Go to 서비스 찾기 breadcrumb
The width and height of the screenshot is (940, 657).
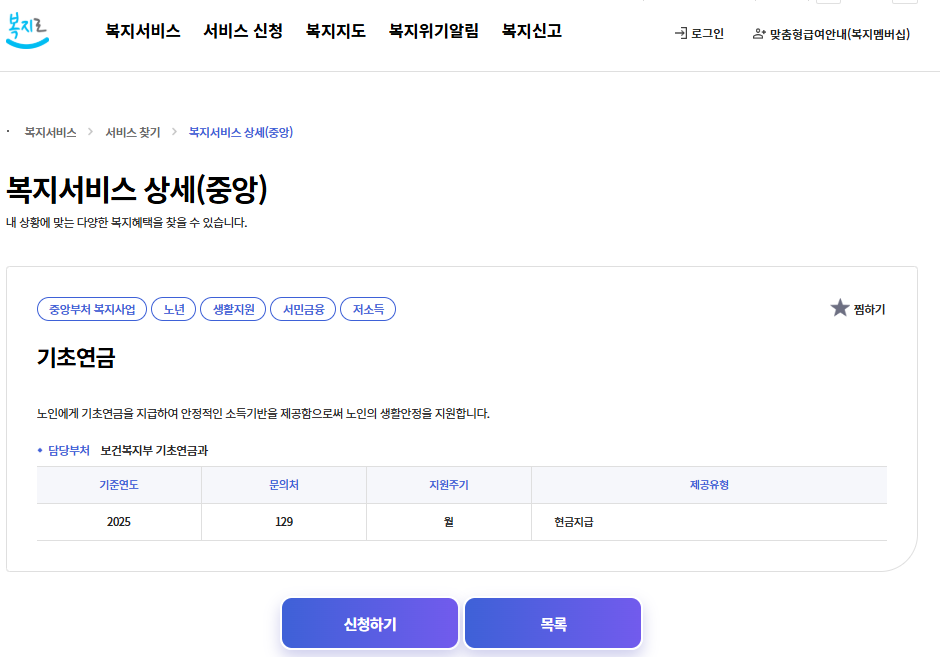coord(132,132)
